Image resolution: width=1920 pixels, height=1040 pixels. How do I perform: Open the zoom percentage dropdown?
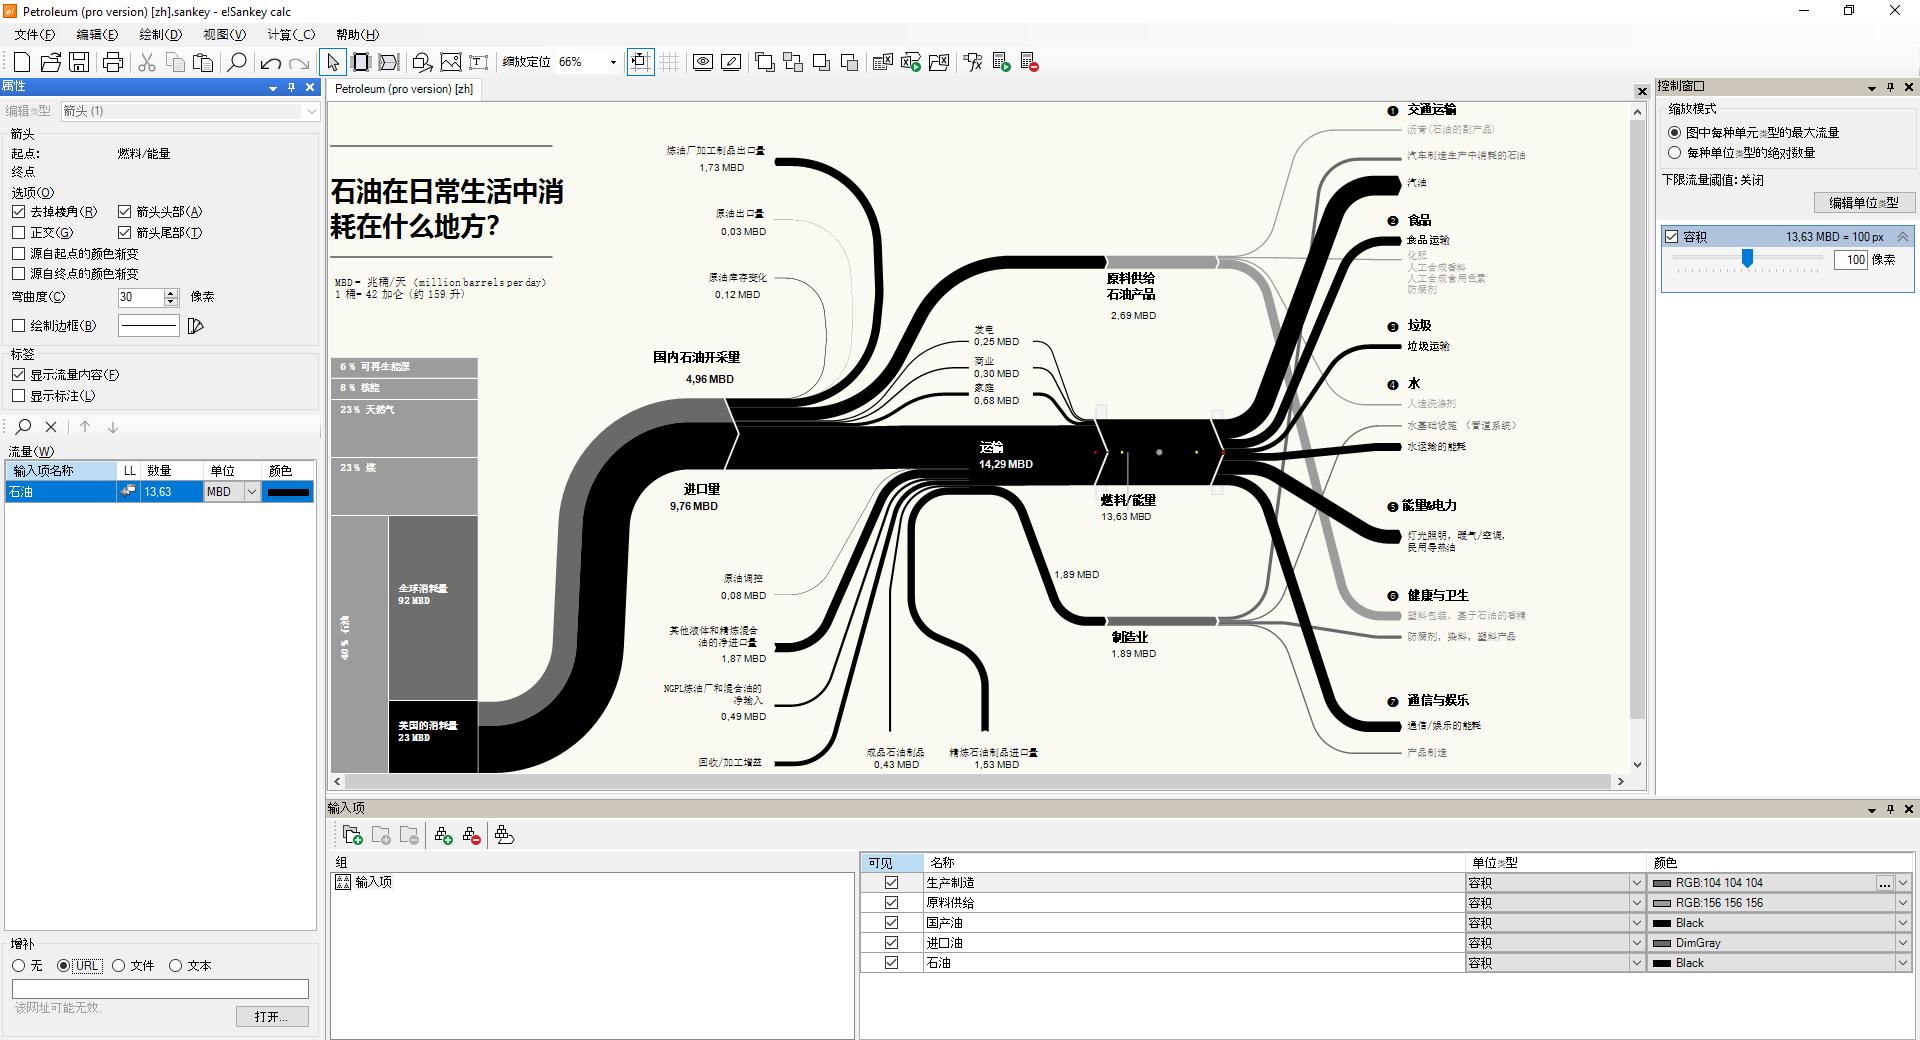613,62
